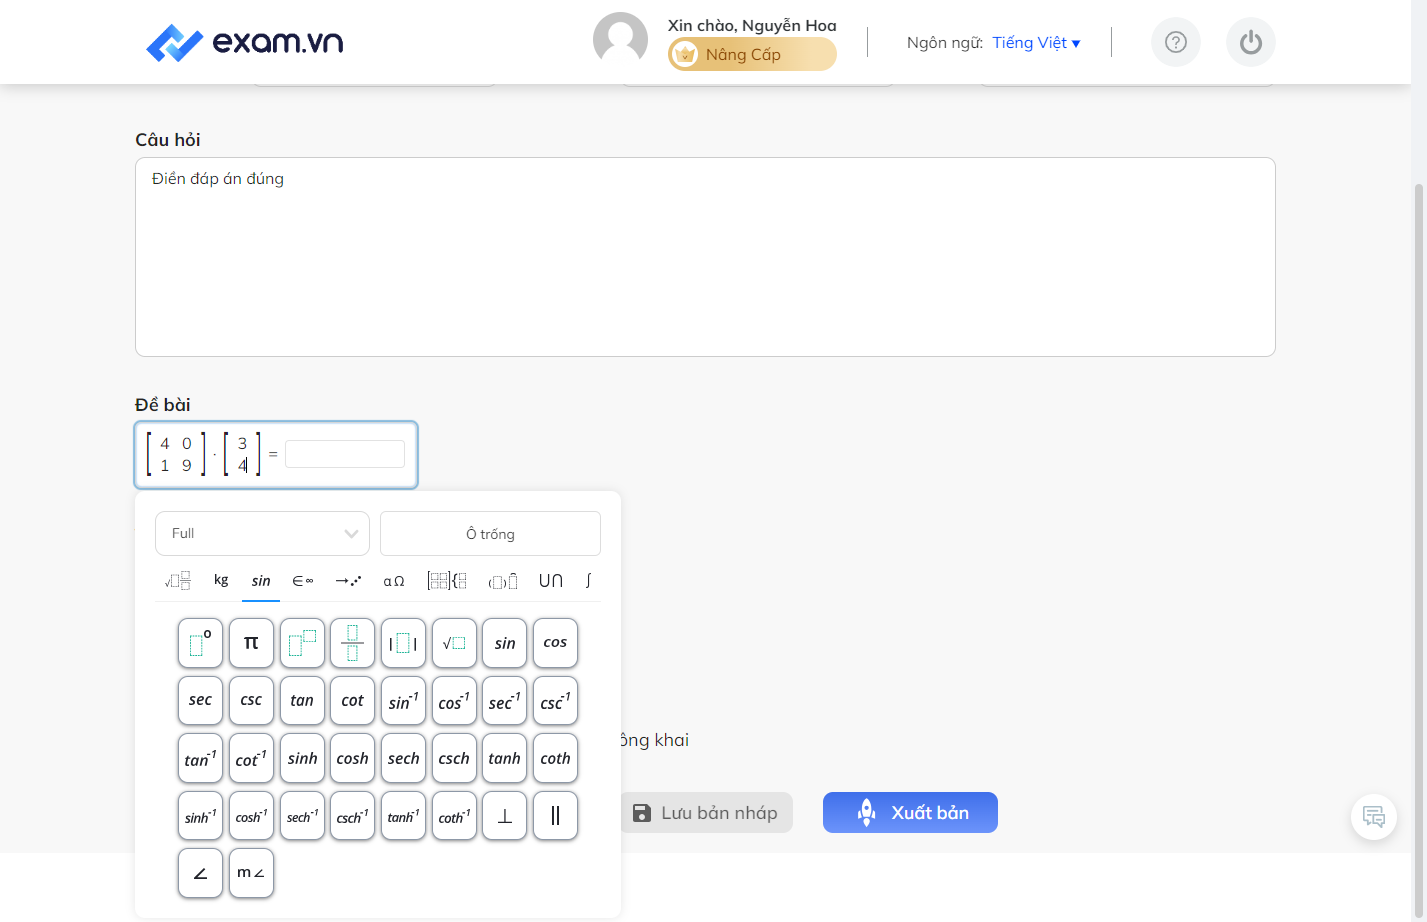This screenshot has width=1427, height=922.
Task: Insert the superscript exponent template
Action: tap(302, 643)
